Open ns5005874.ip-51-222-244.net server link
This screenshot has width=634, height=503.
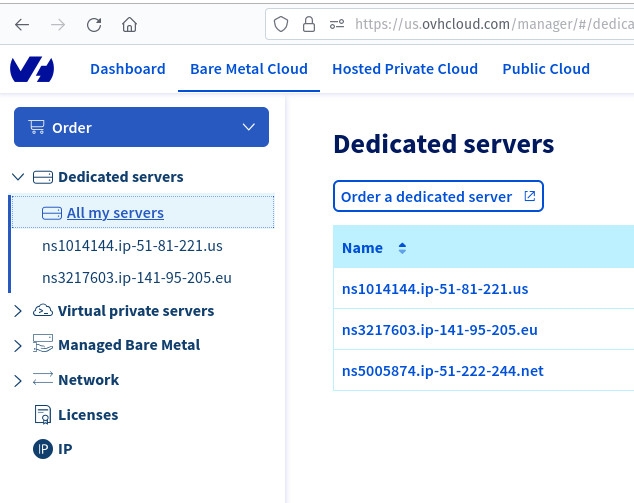[x=442, y=371]
